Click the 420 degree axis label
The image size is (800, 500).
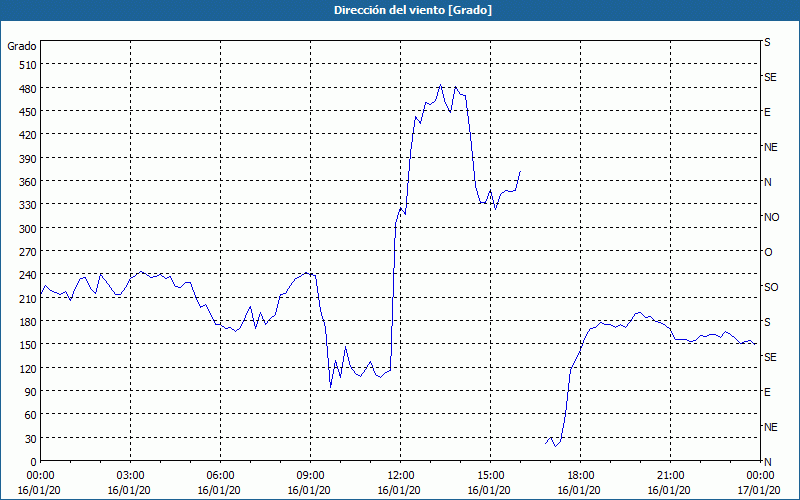click(x=28, y=135)
